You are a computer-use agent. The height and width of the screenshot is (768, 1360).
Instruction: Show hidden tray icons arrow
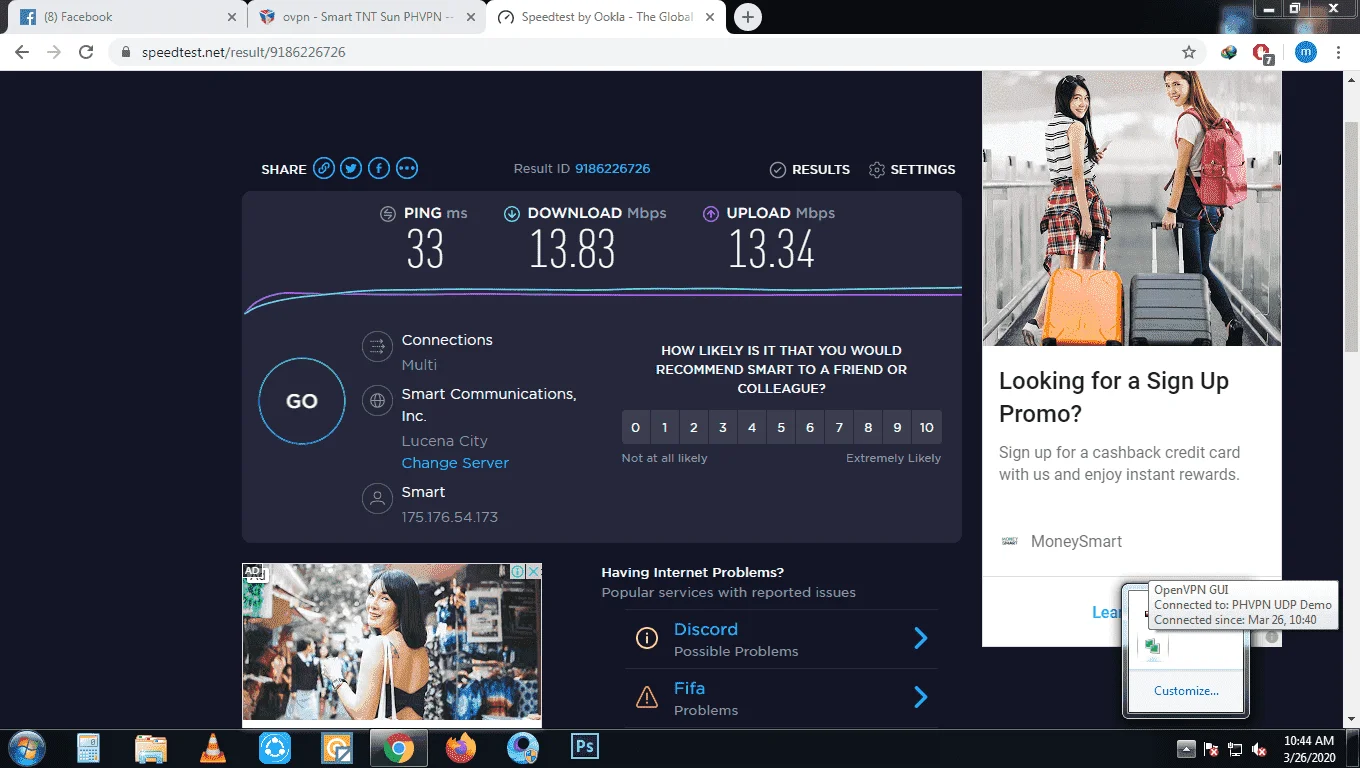tap(1186, 749)
